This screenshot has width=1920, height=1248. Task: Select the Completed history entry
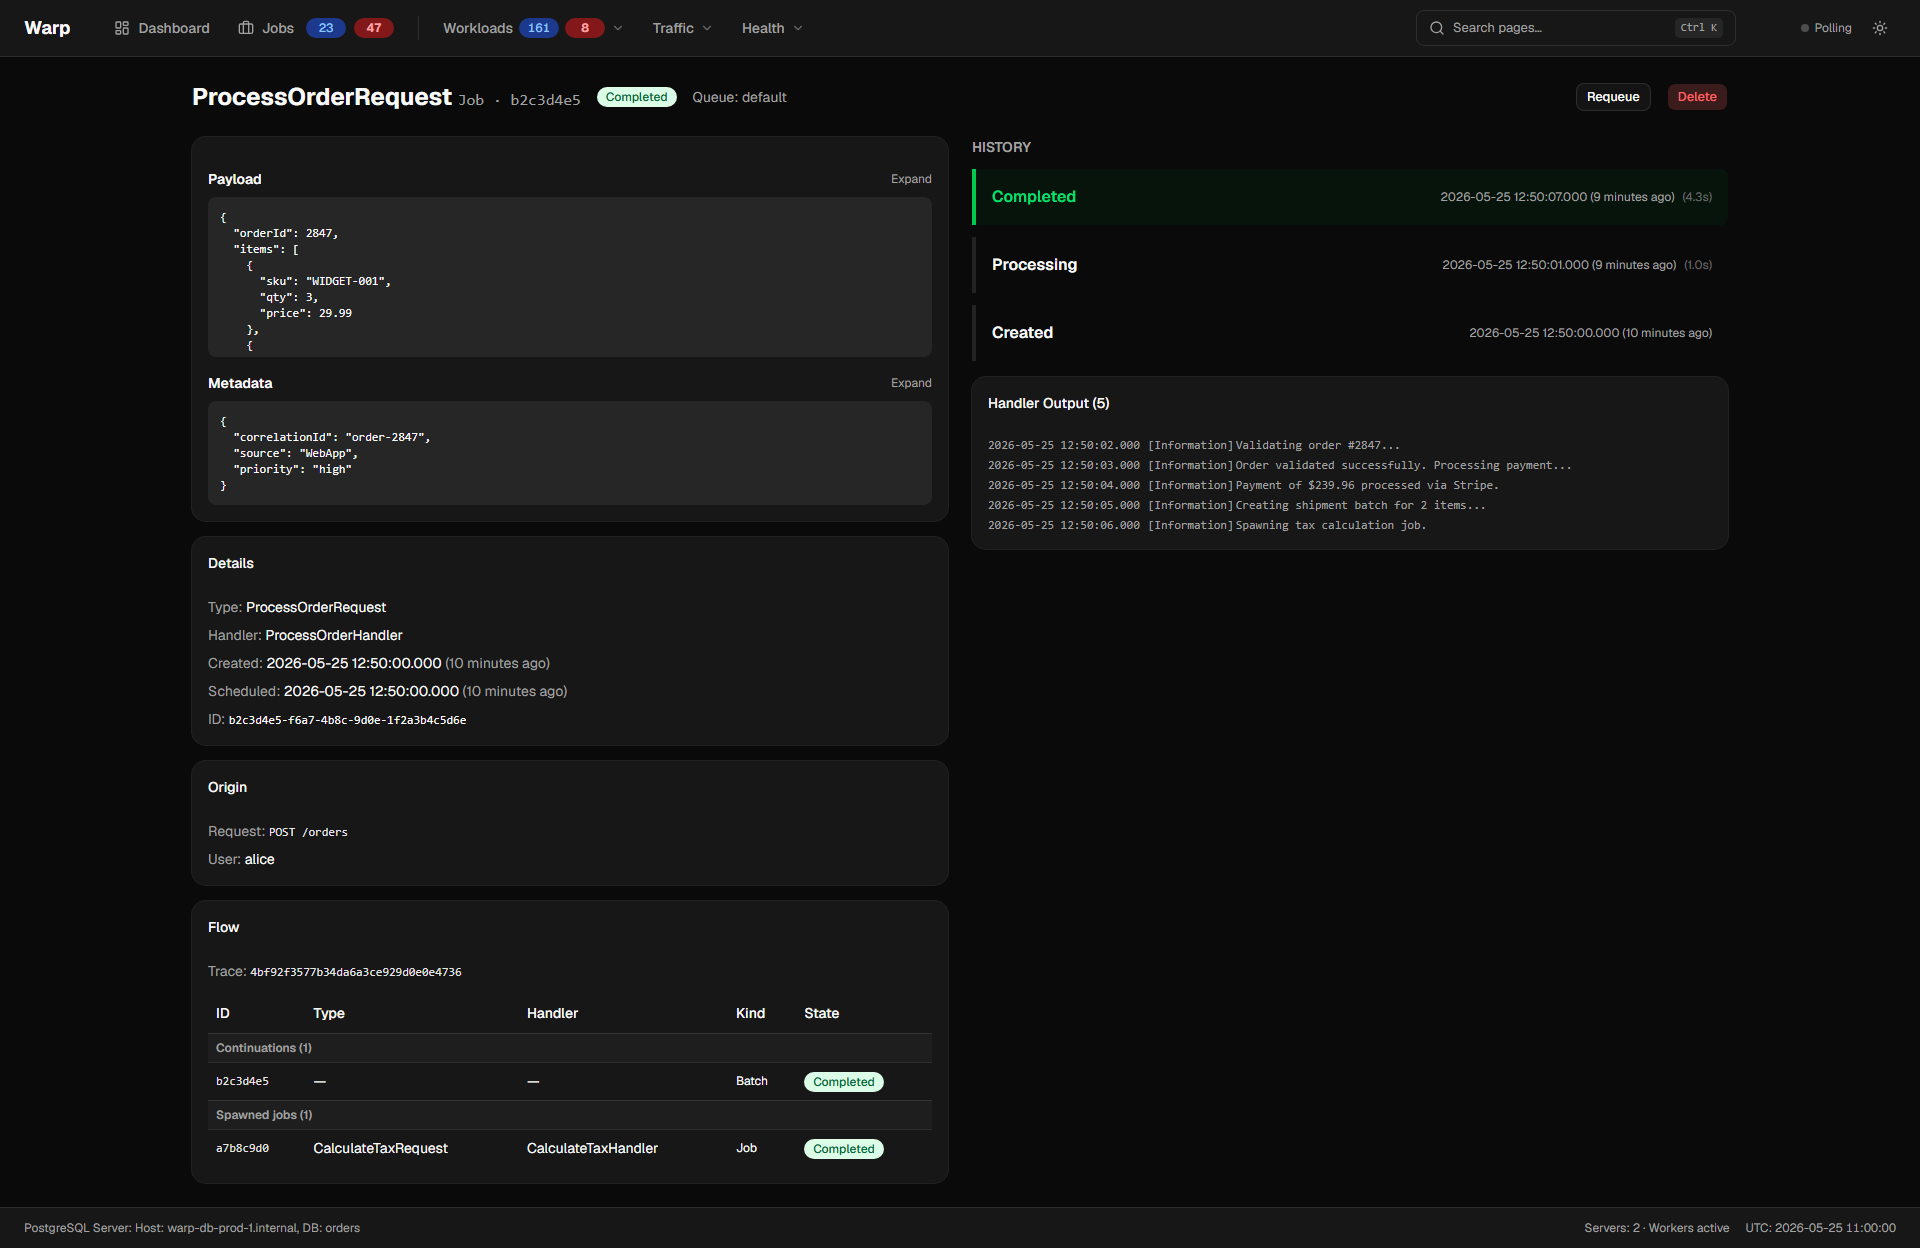point(1350,197)
